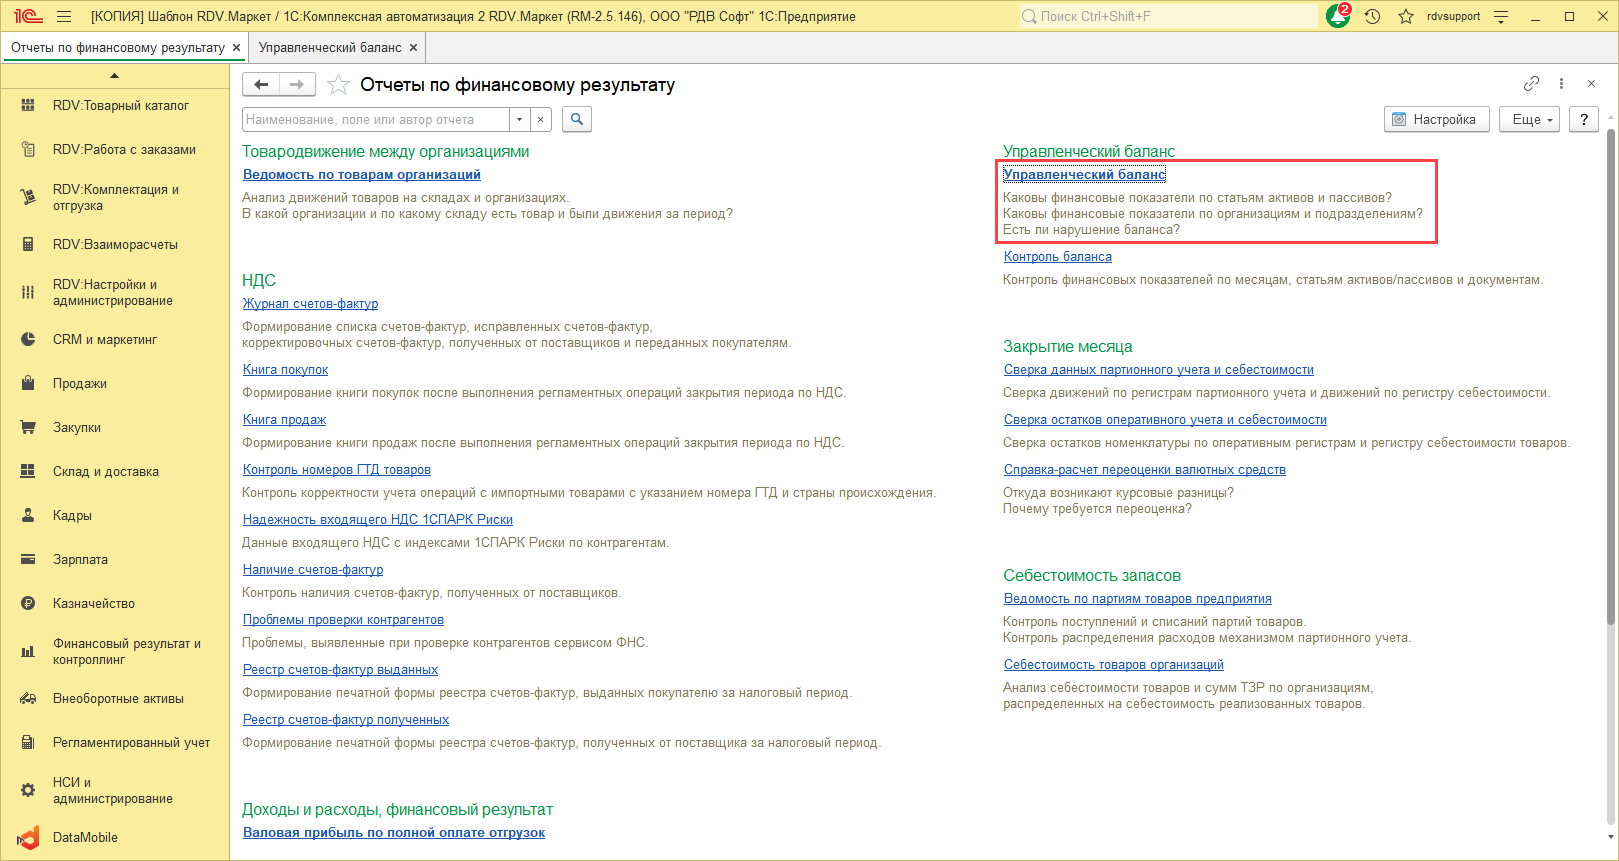Open the Контроль баланса report link

[1057, 257]
